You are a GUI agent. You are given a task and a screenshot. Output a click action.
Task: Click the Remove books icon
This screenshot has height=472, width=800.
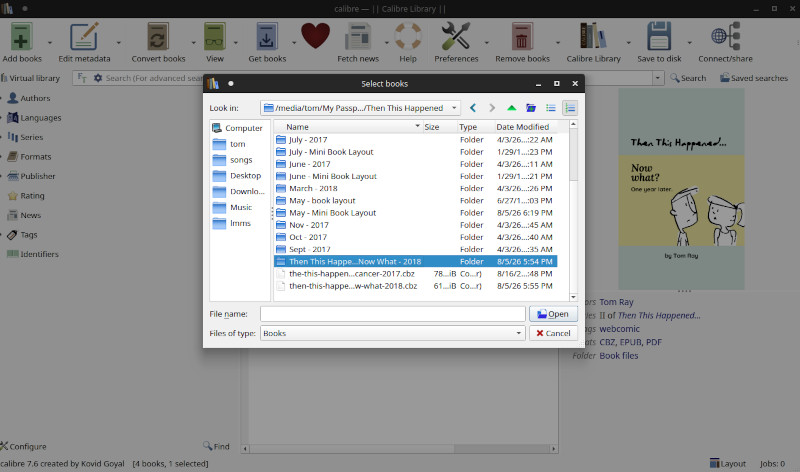coord(521,37)
